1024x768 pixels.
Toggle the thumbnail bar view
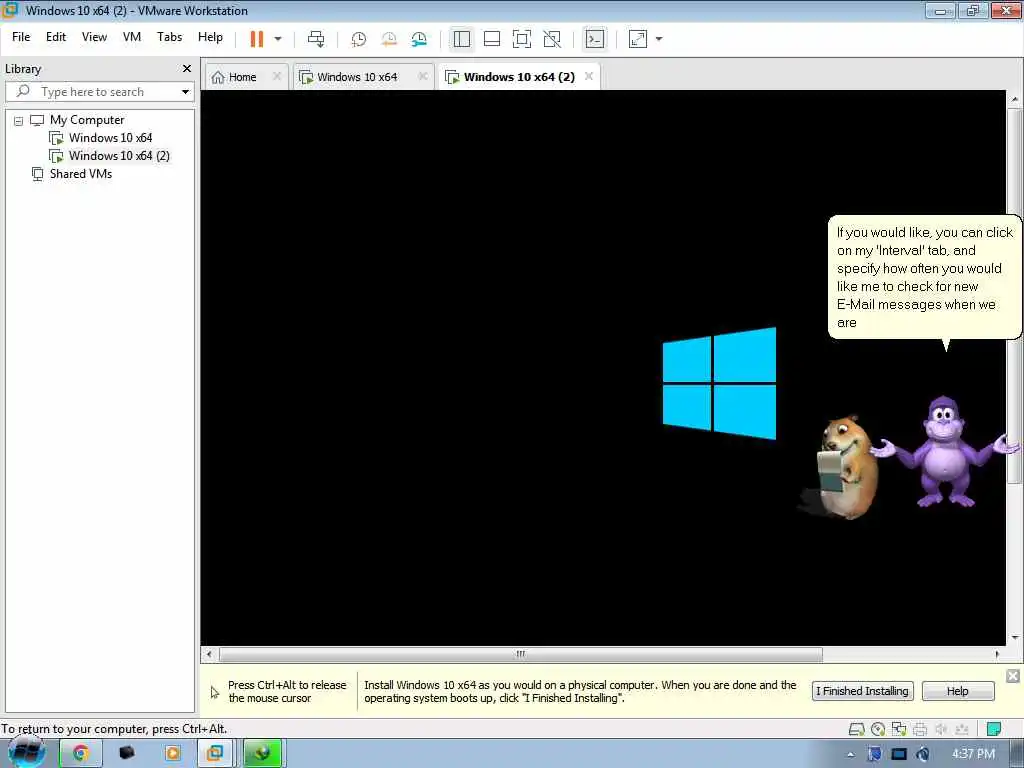(x=492, y=39)
